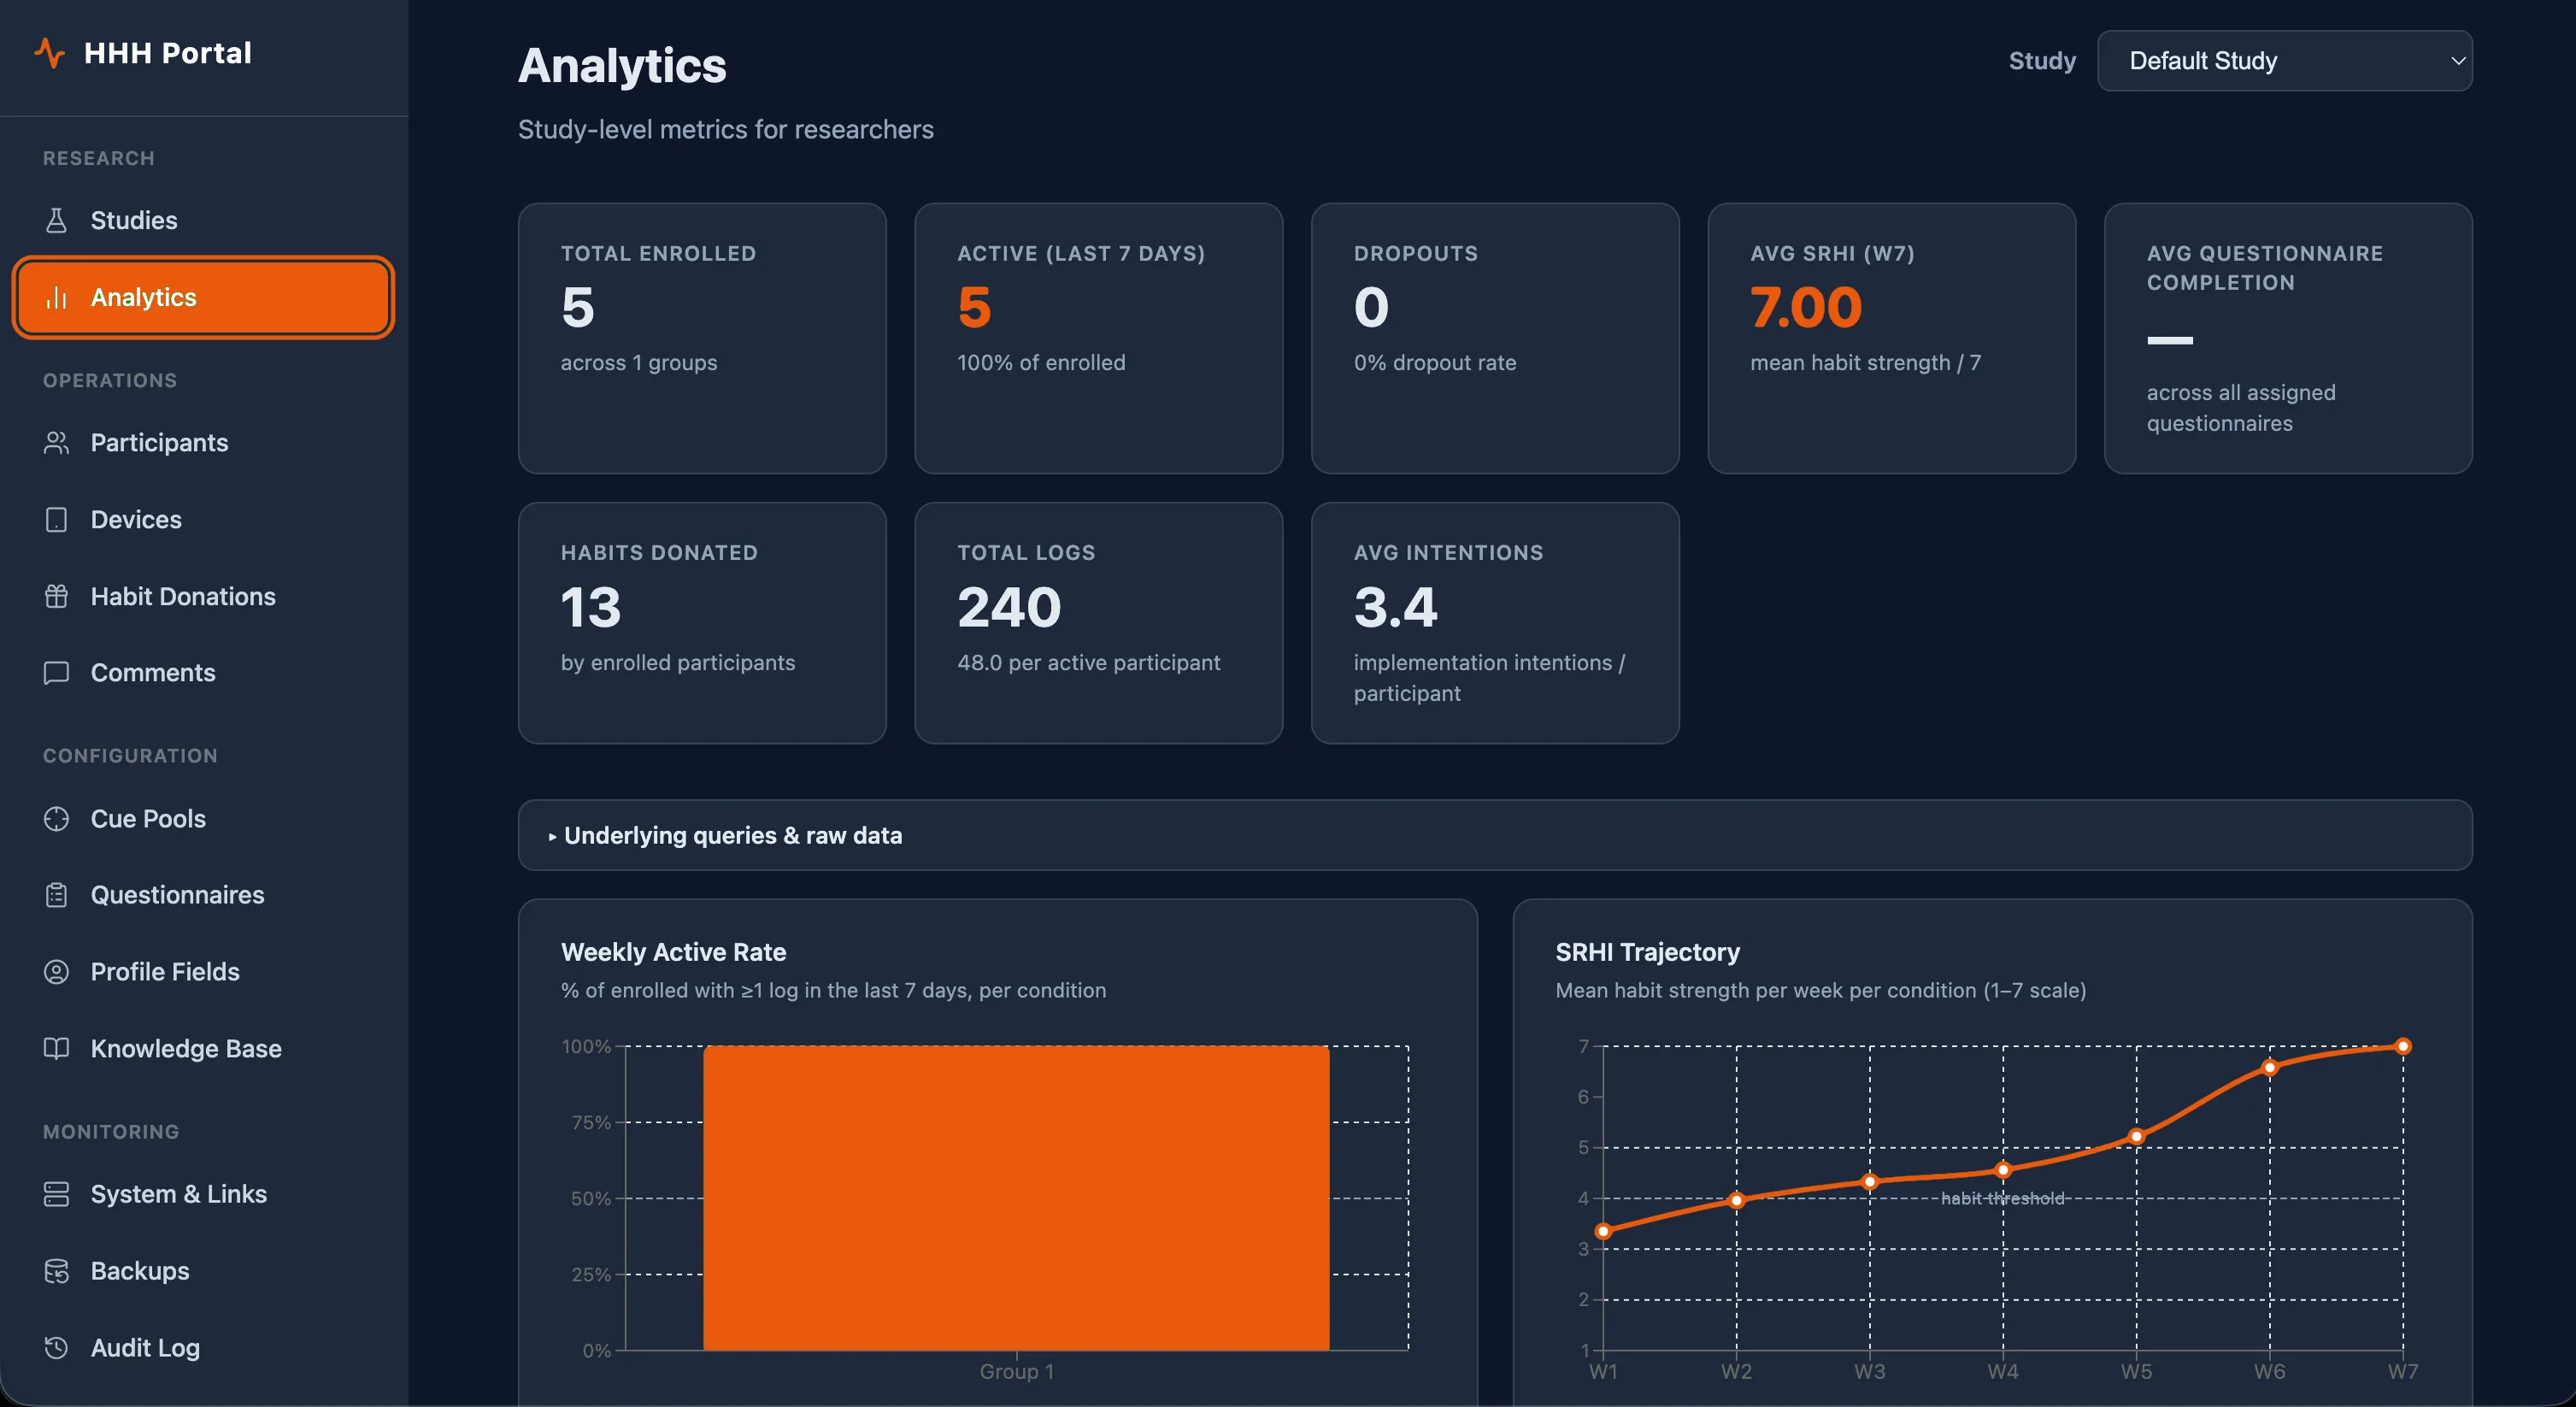The width and height of the screenshot is (2576, 1407).
Task: Click the Studies flask icon
Action: tap(57, 220)
